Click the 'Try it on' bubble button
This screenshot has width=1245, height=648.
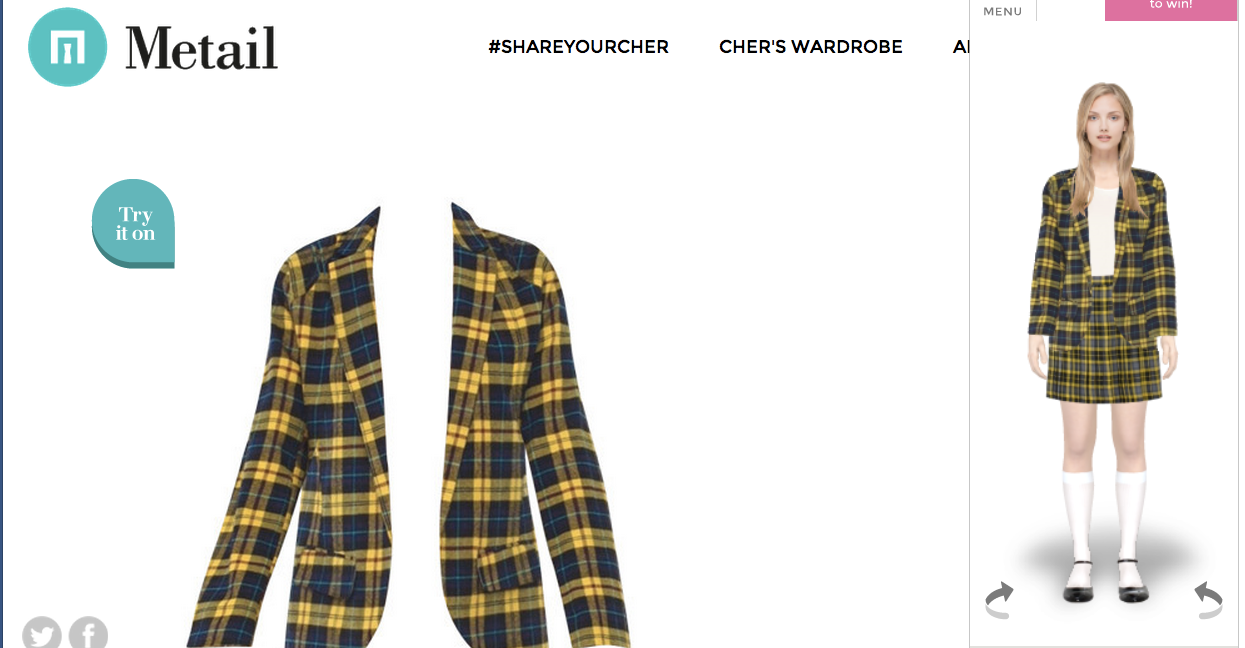pyautogui.click(x=134, y=224)
